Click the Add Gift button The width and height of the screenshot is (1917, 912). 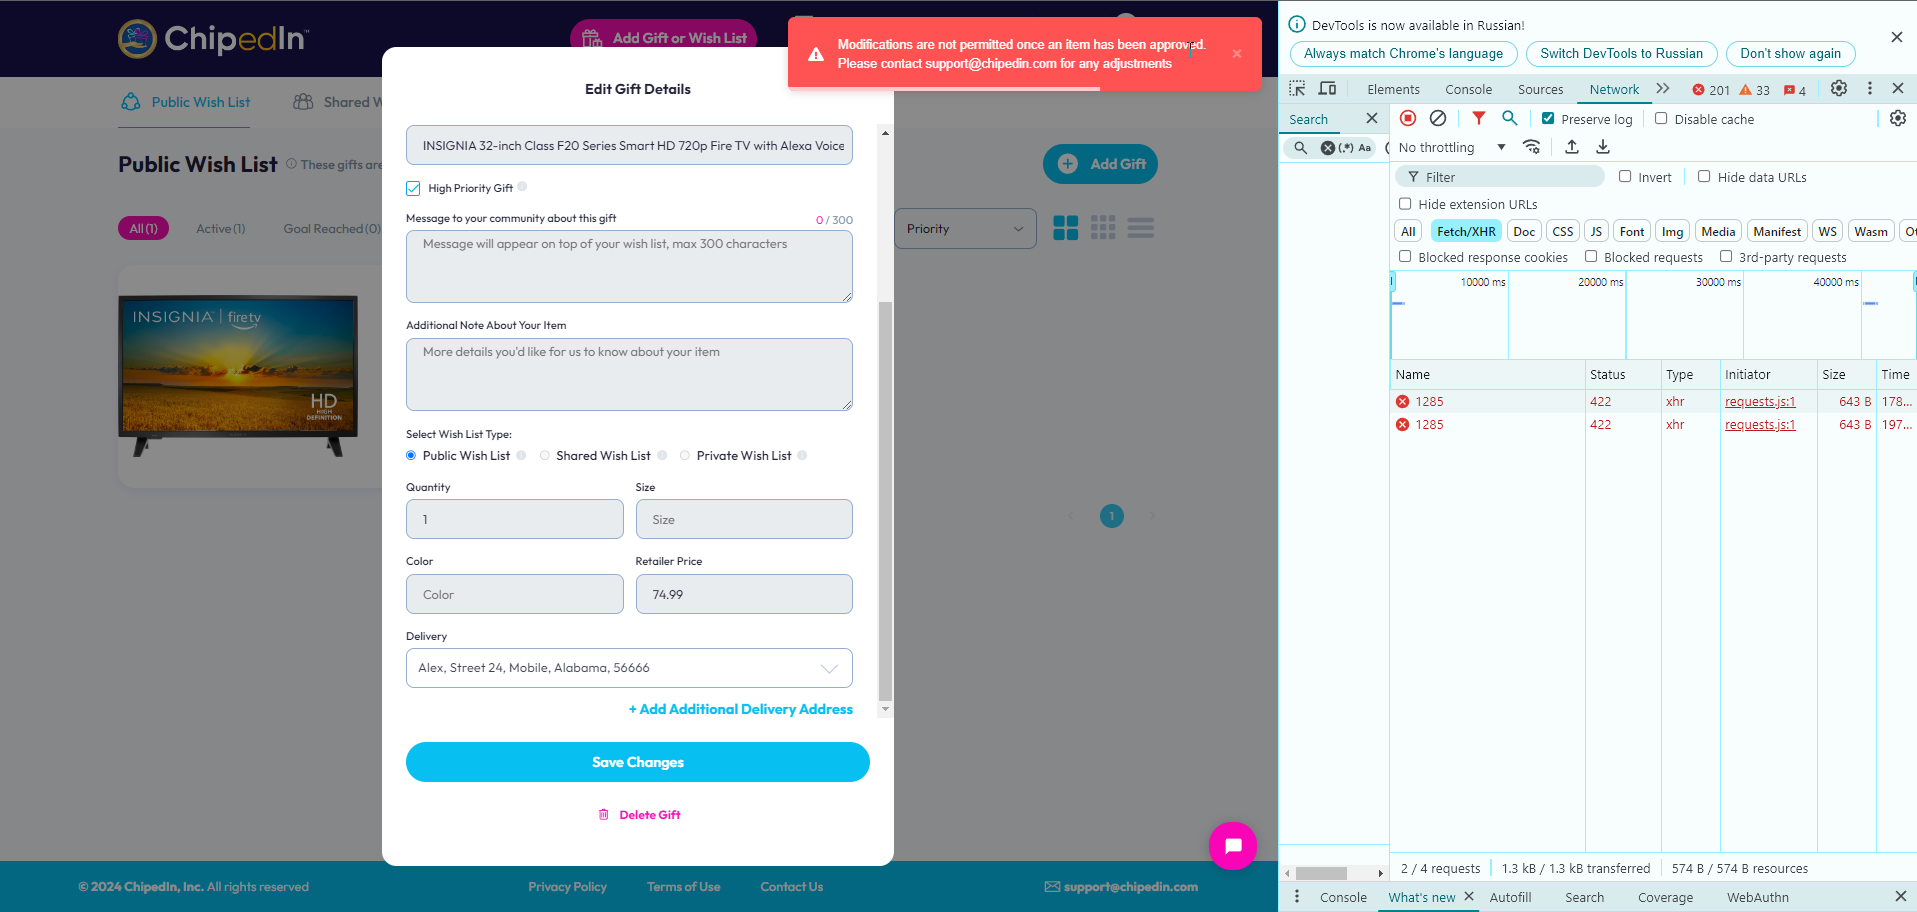1100,164
